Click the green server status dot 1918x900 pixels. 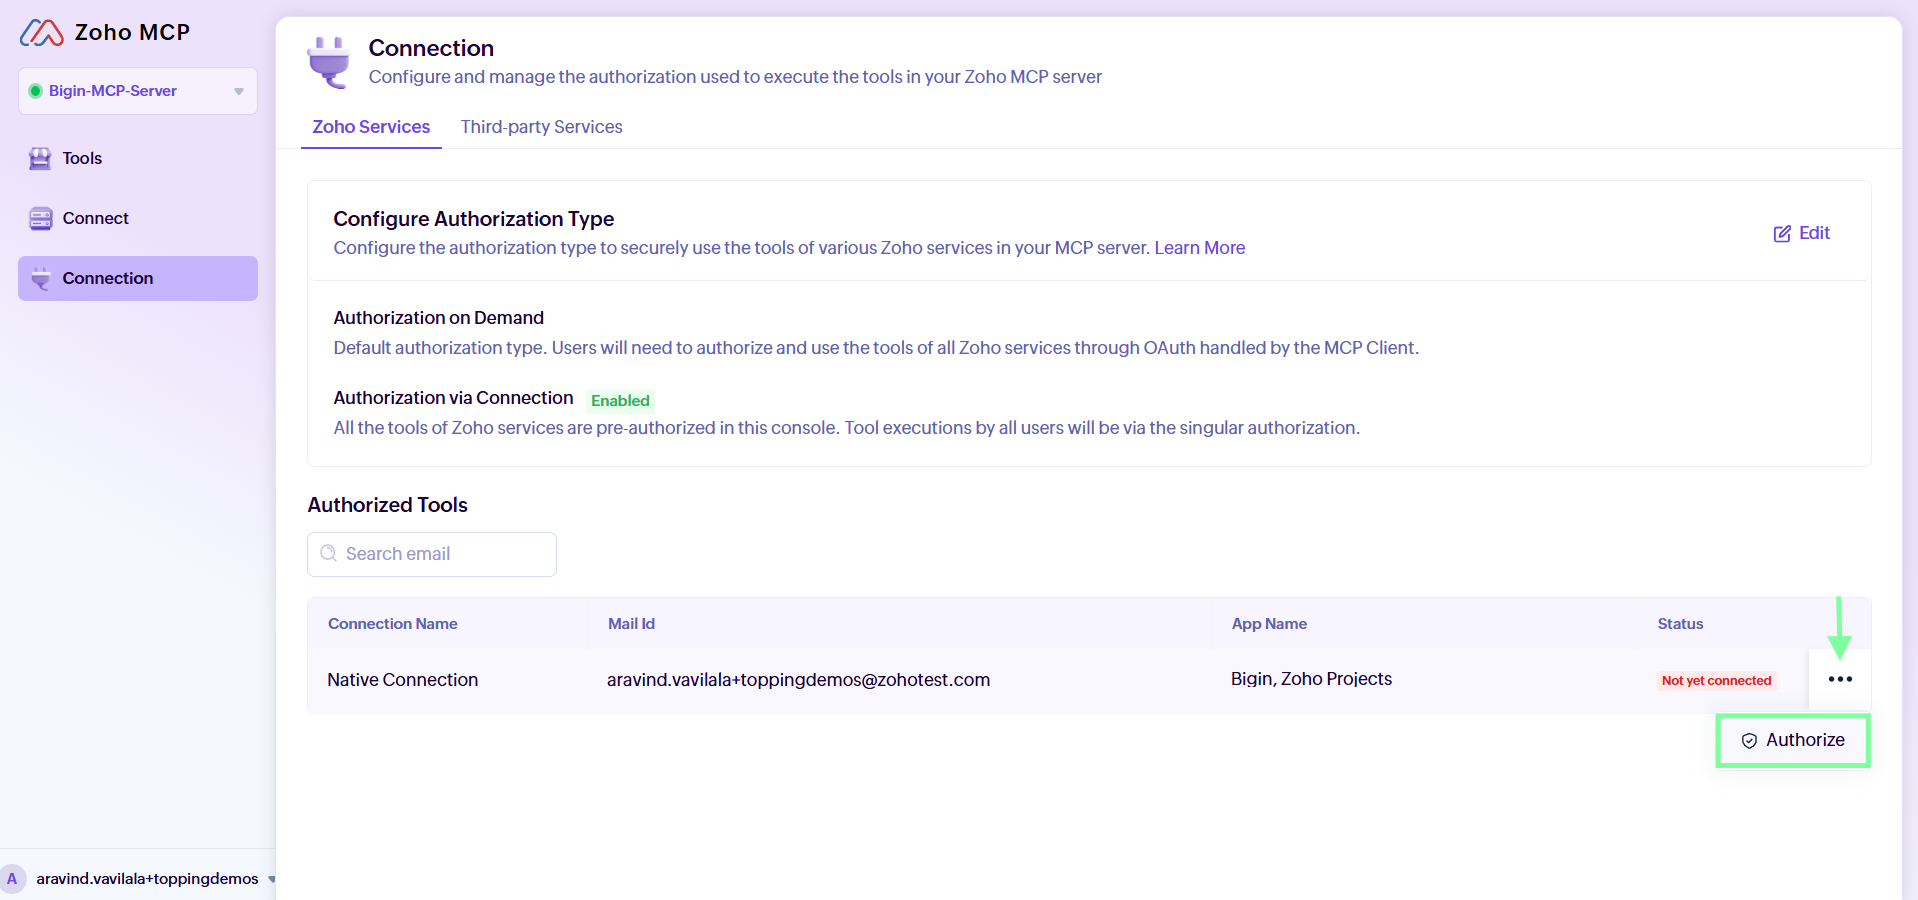click(x=35, y=91)
